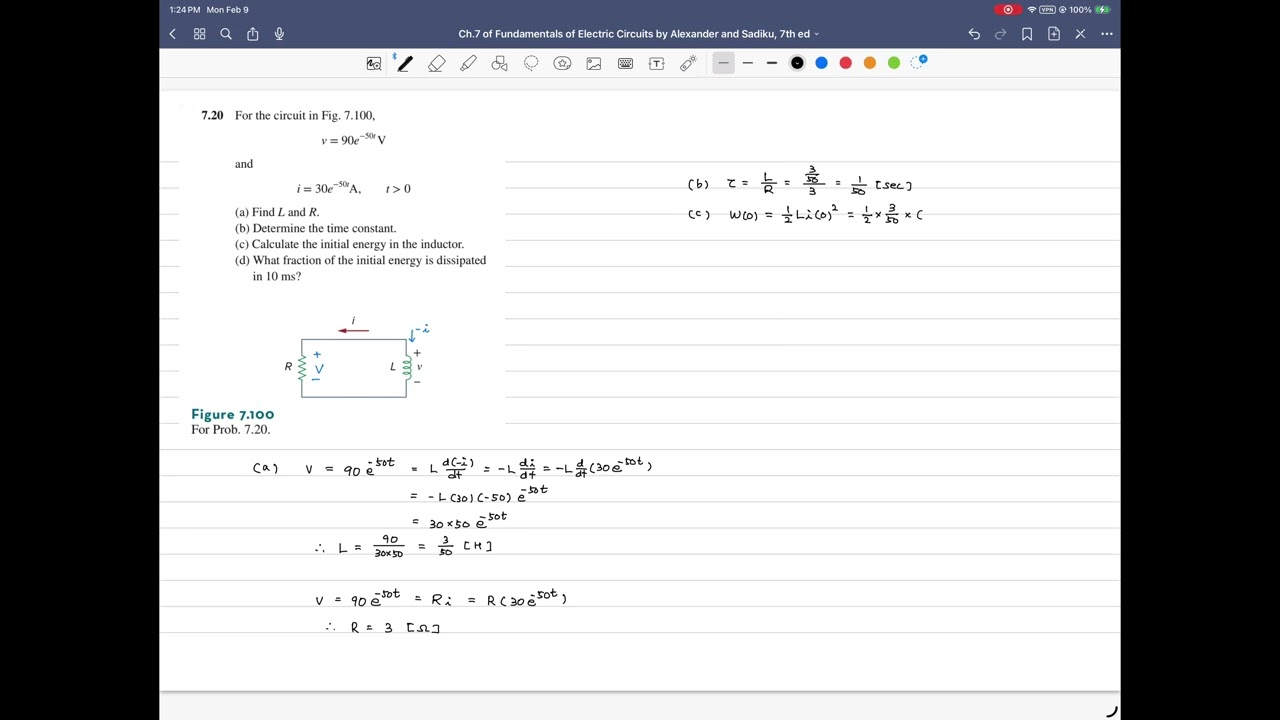Open the Elements sticker tool

563,63
